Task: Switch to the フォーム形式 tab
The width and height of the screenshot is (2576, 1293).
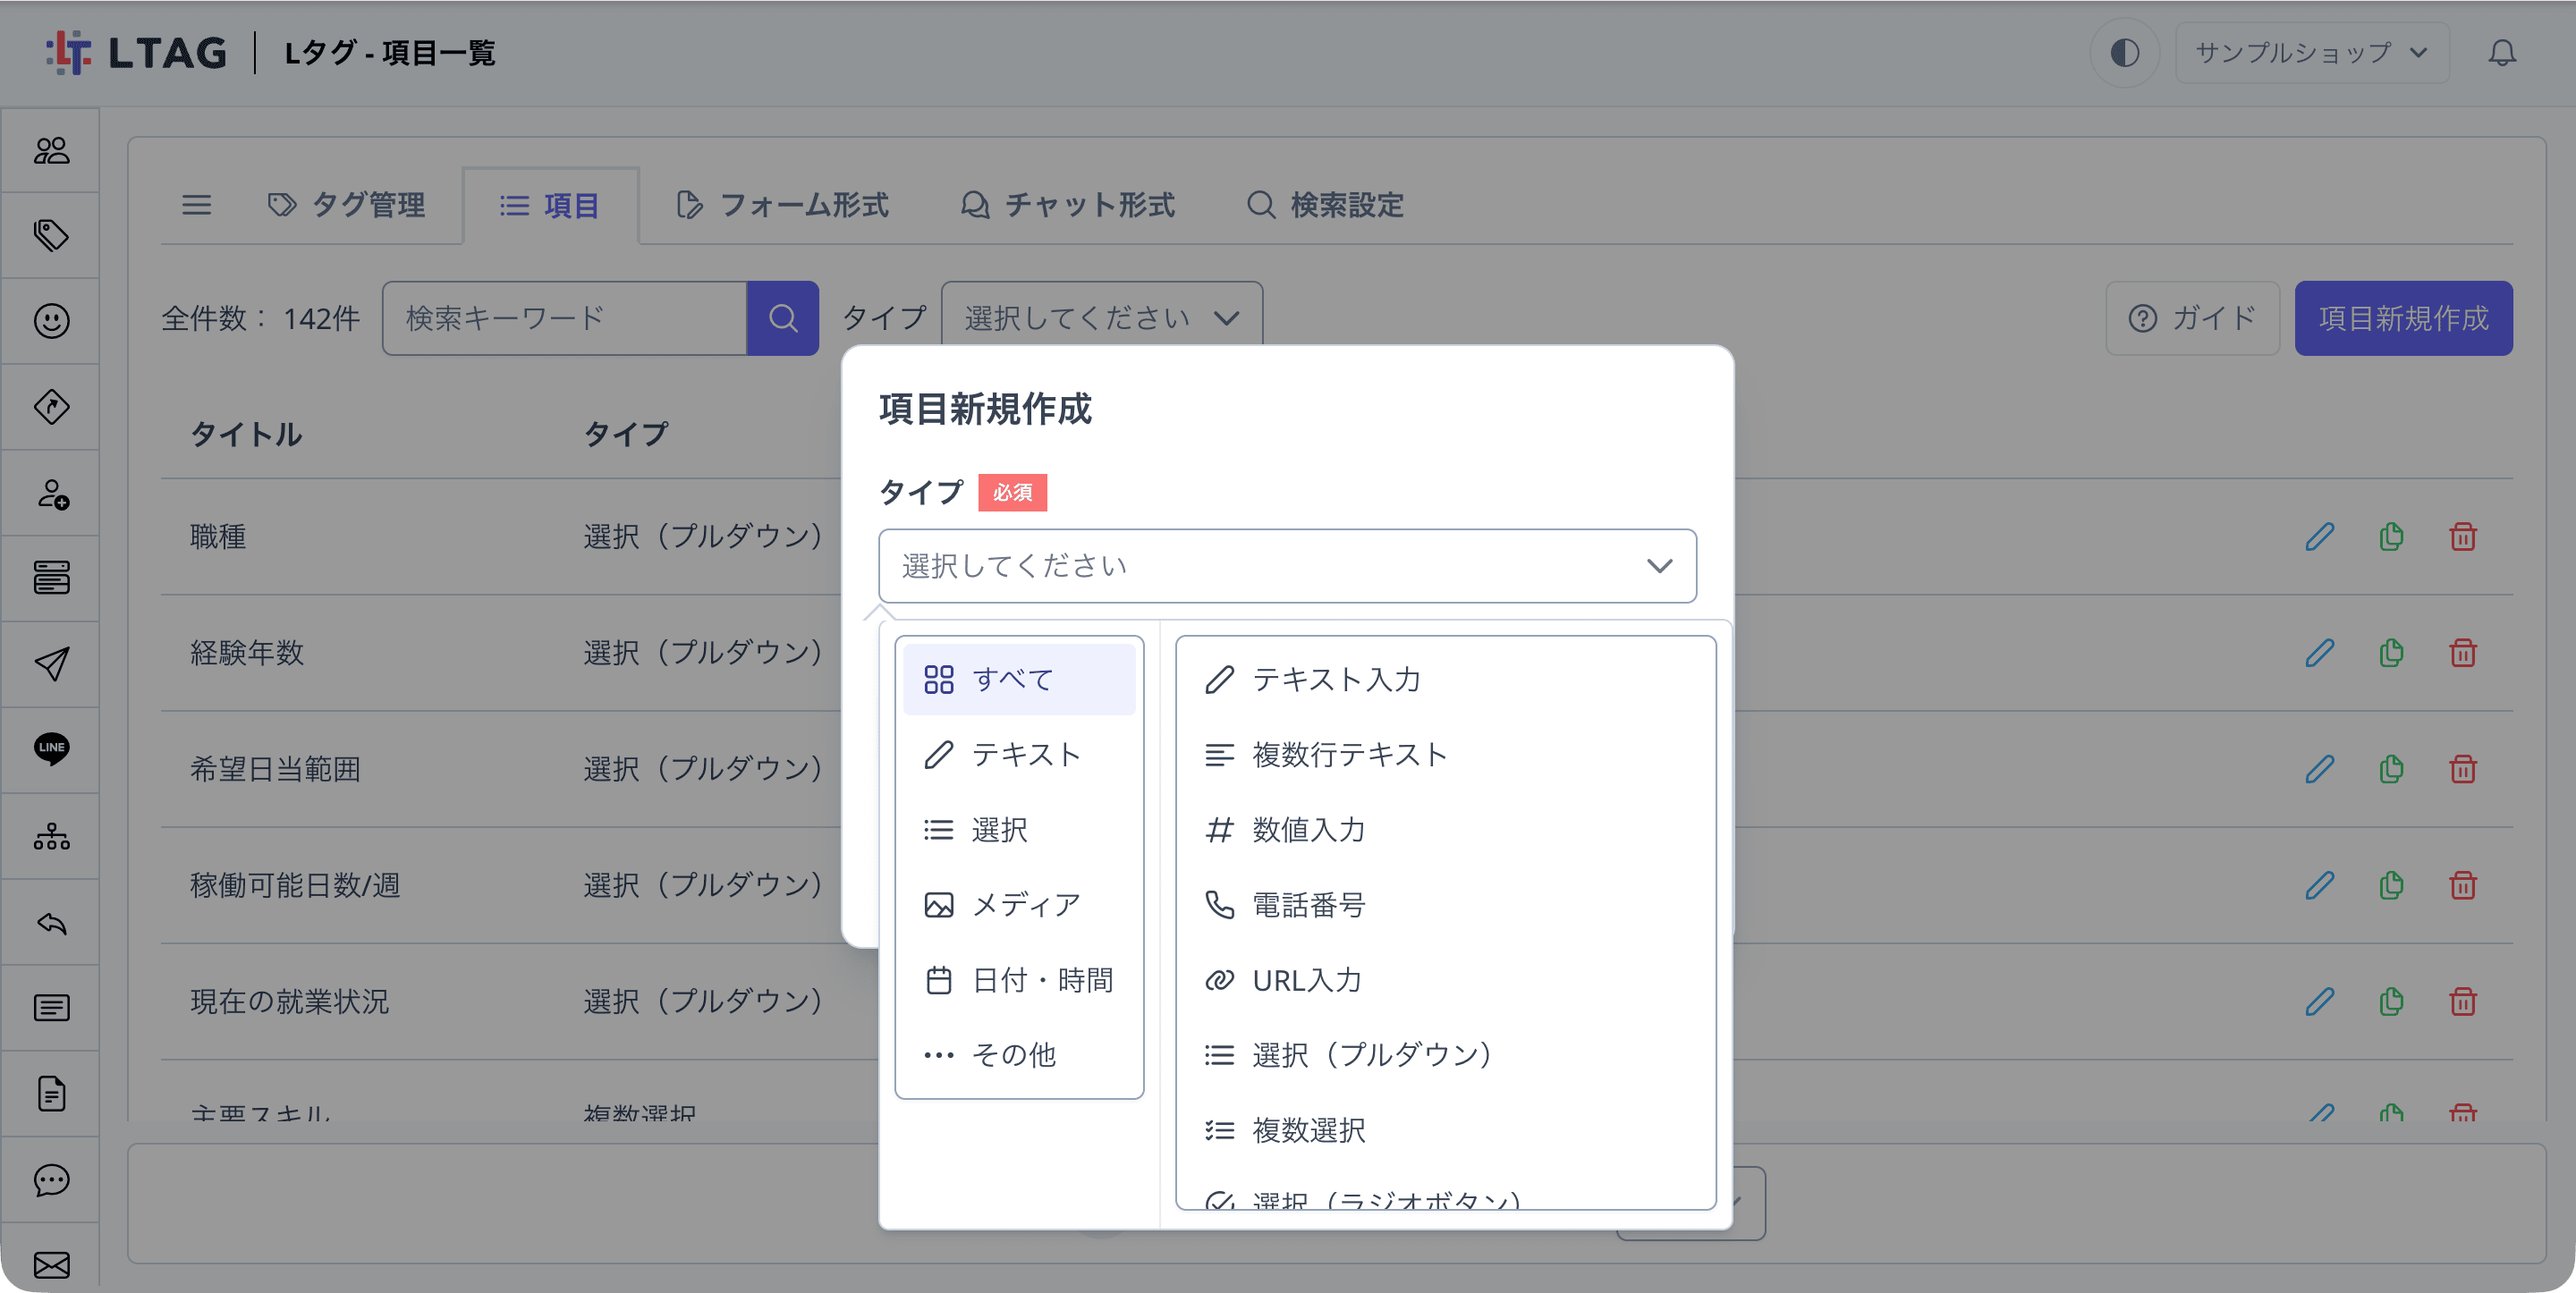Action: pyautogui.click(x=782, y=205)
